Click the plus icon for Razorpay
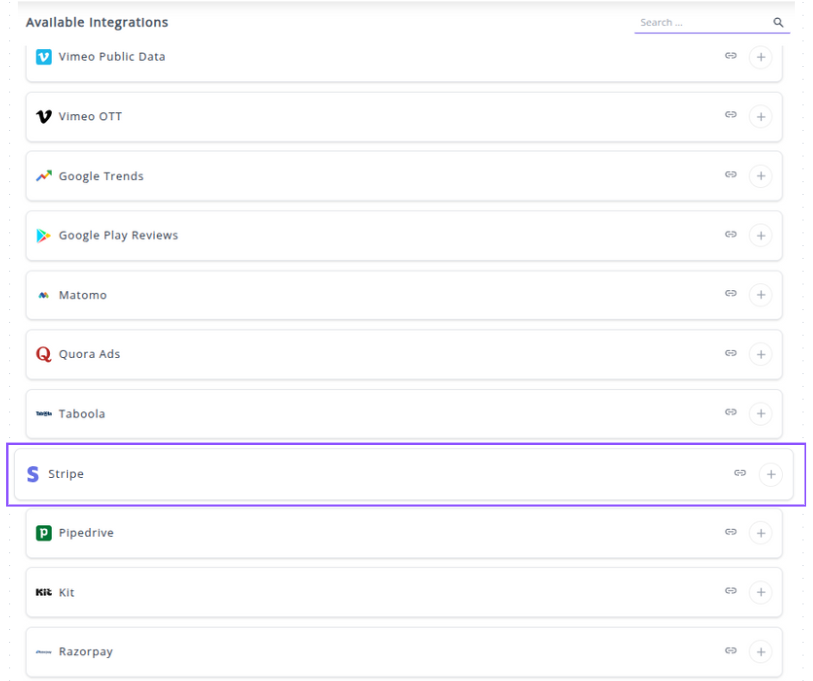This screenshot has height=681, width=813. (761, 652)
